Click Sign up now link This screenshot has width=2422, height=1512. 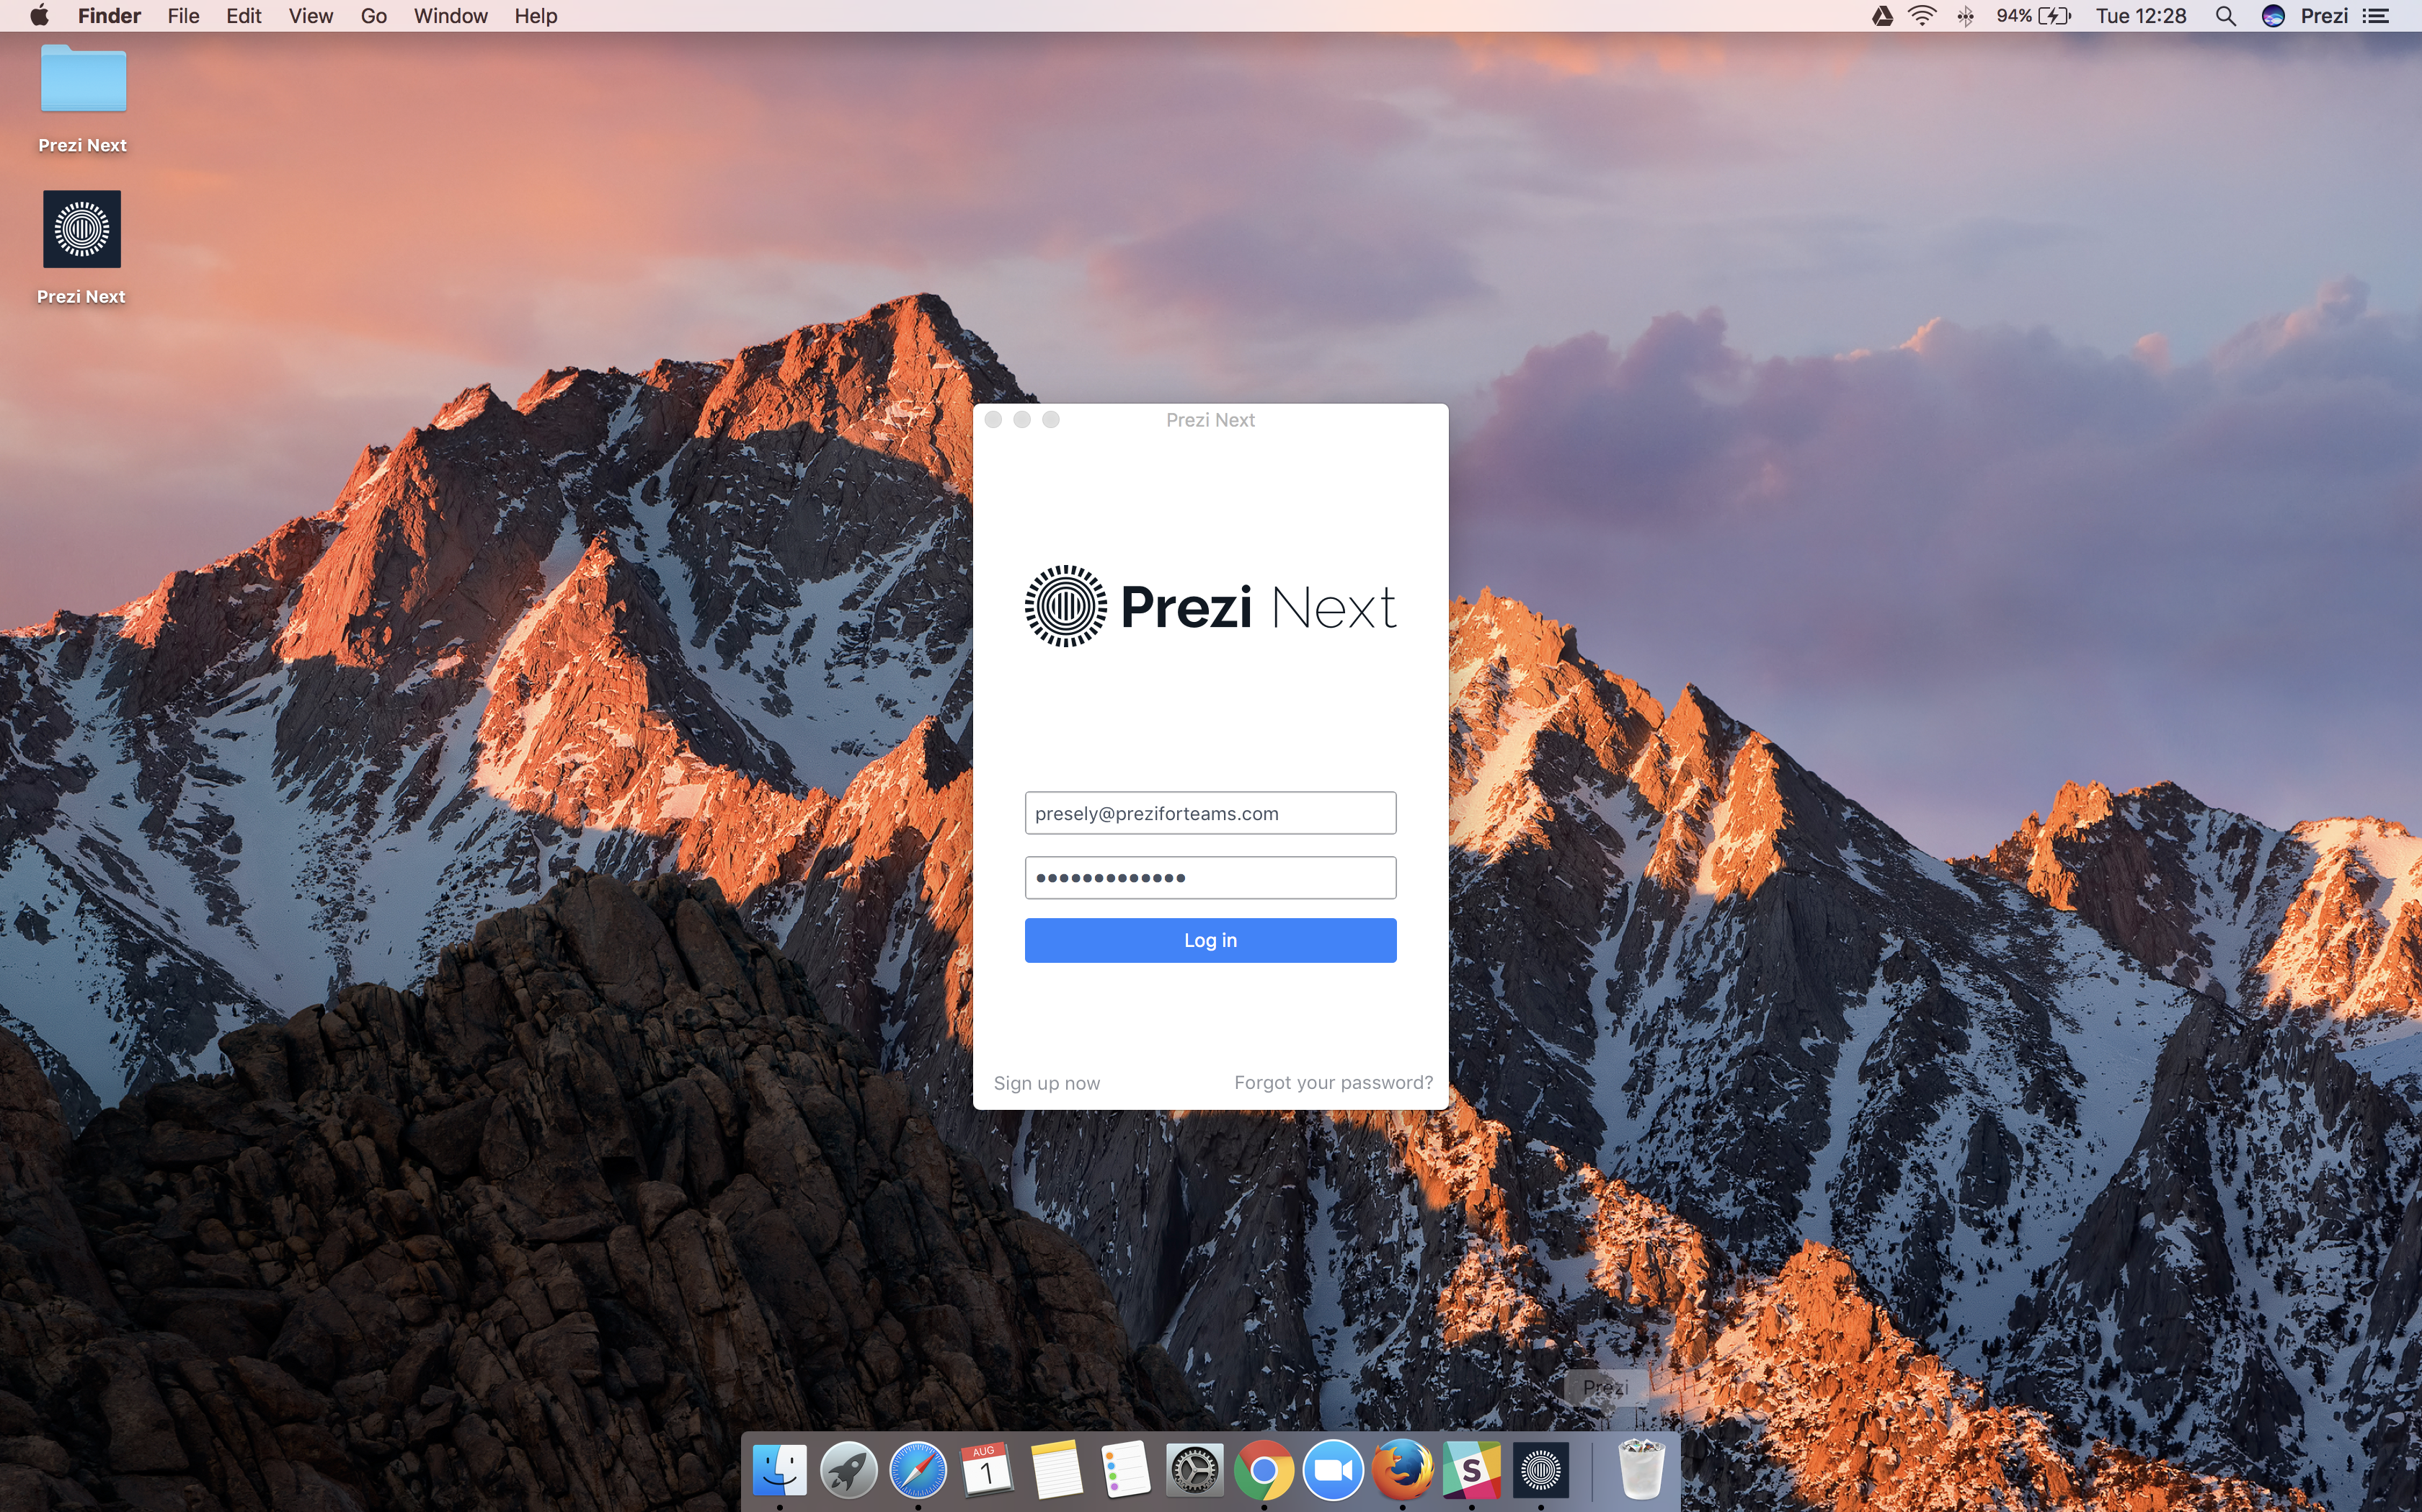(x=1046, y=1083)
